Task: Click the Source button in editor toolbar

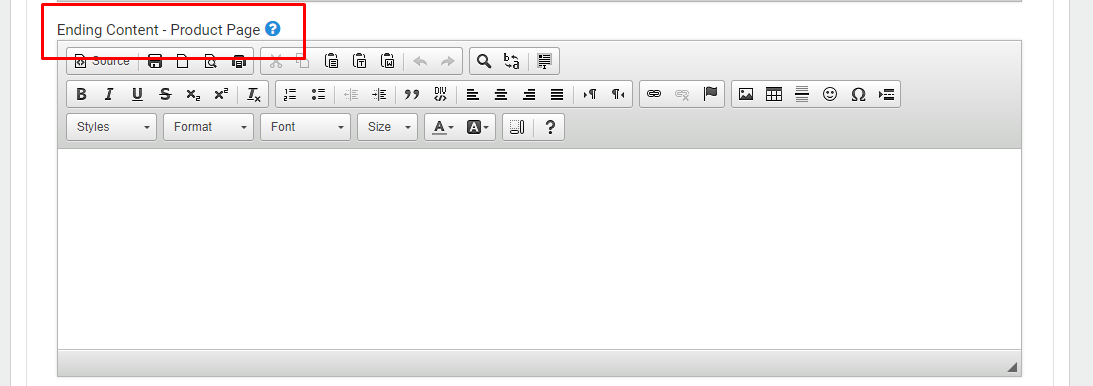Action: [x=102, y=61]
